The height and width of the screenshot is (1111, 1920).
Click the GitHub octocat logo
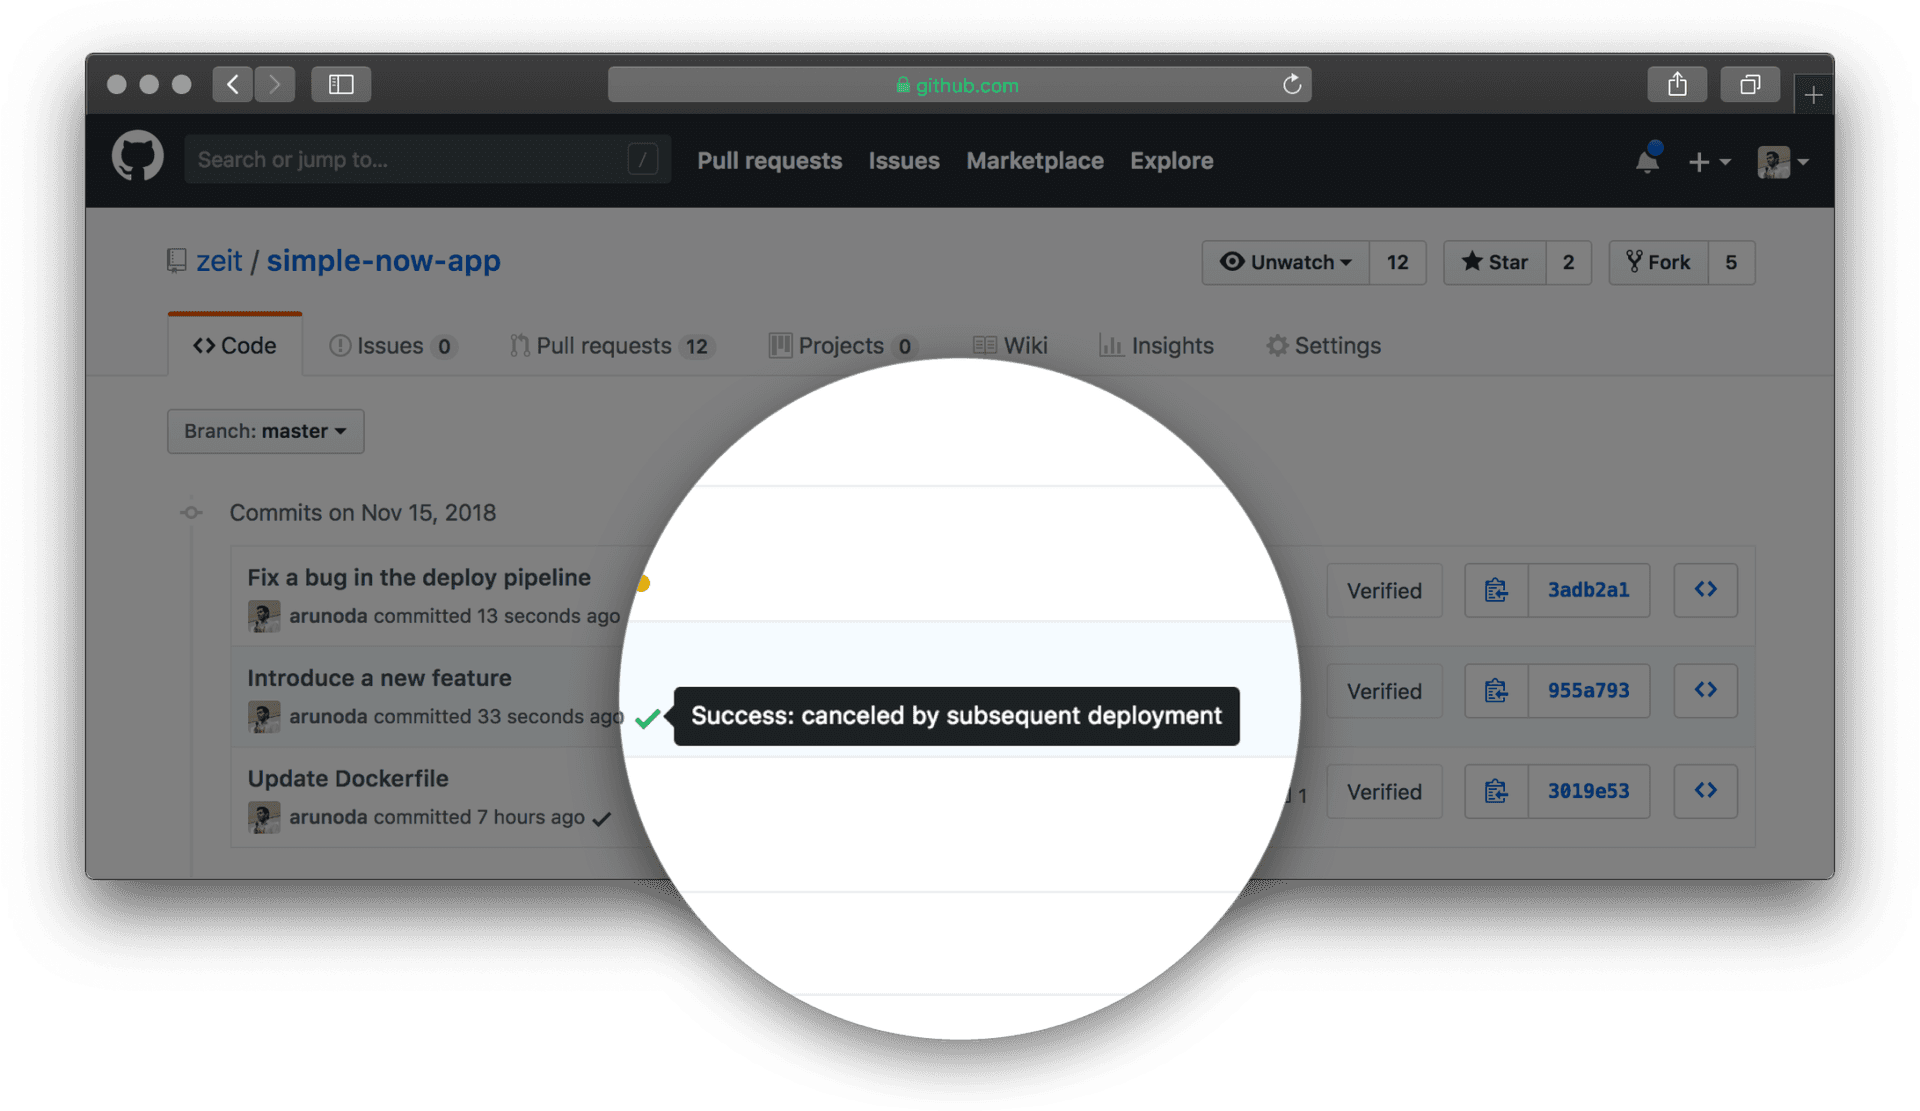[137, 158]
